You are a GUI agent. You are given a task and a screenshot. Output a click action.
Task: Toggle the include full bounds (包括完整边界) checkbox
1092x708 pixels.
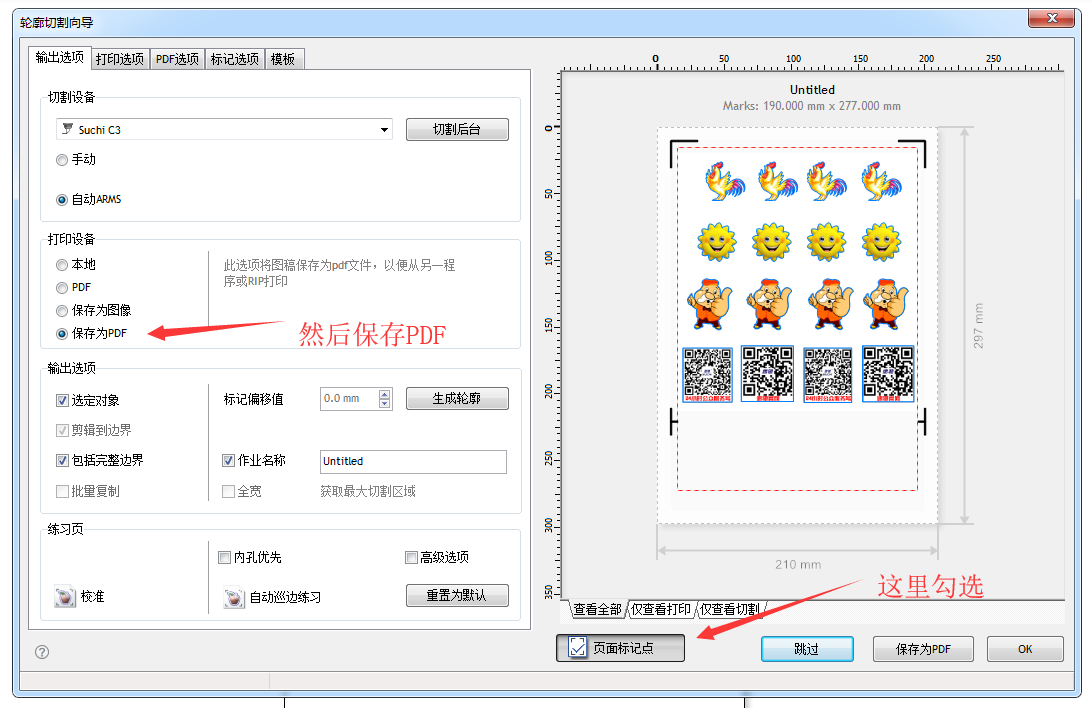pyautogui.click(x=62, y=460)
